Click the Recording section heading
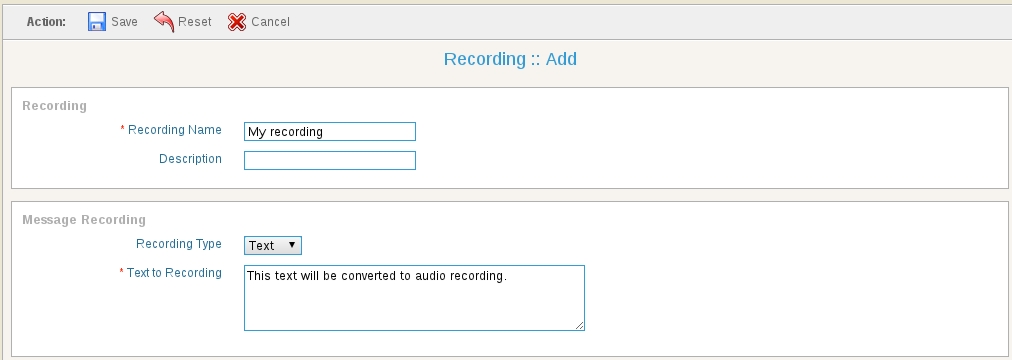 pos(54,106)
